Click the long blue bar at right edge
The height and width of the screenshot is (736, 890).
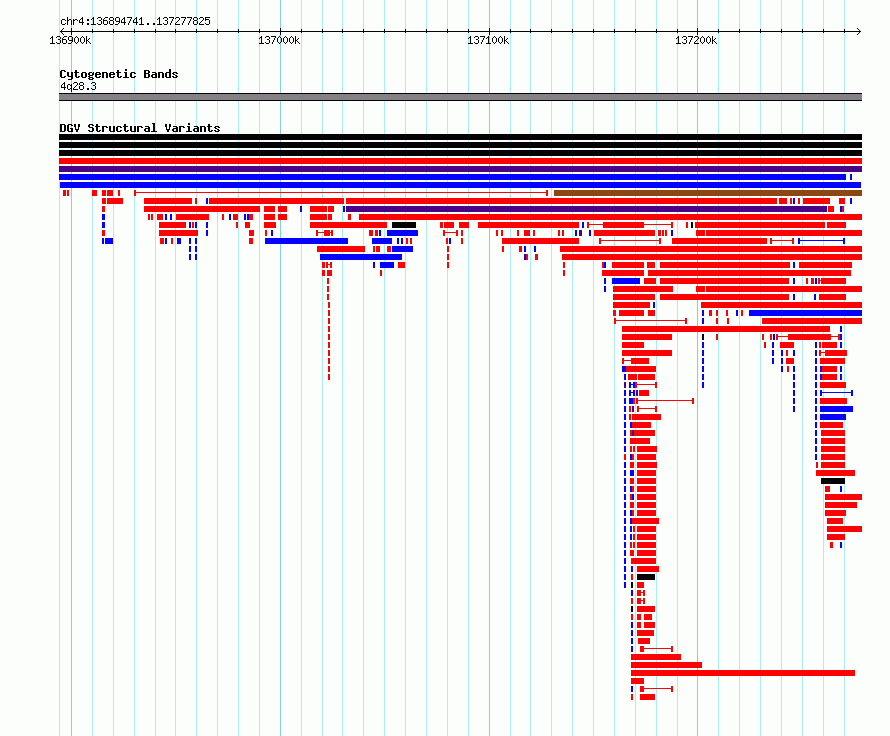click(805, 313)
